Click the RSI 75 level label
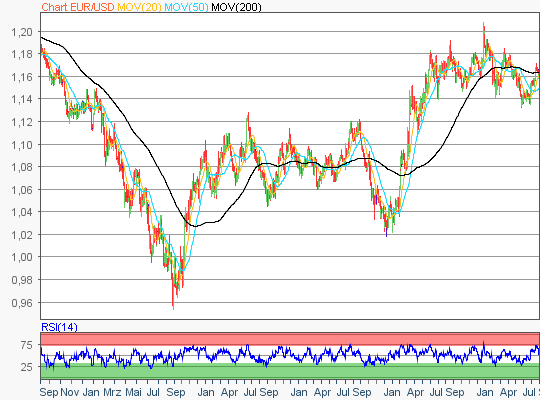The height and width of the screenshot is (400, 540). click(26, 345)
